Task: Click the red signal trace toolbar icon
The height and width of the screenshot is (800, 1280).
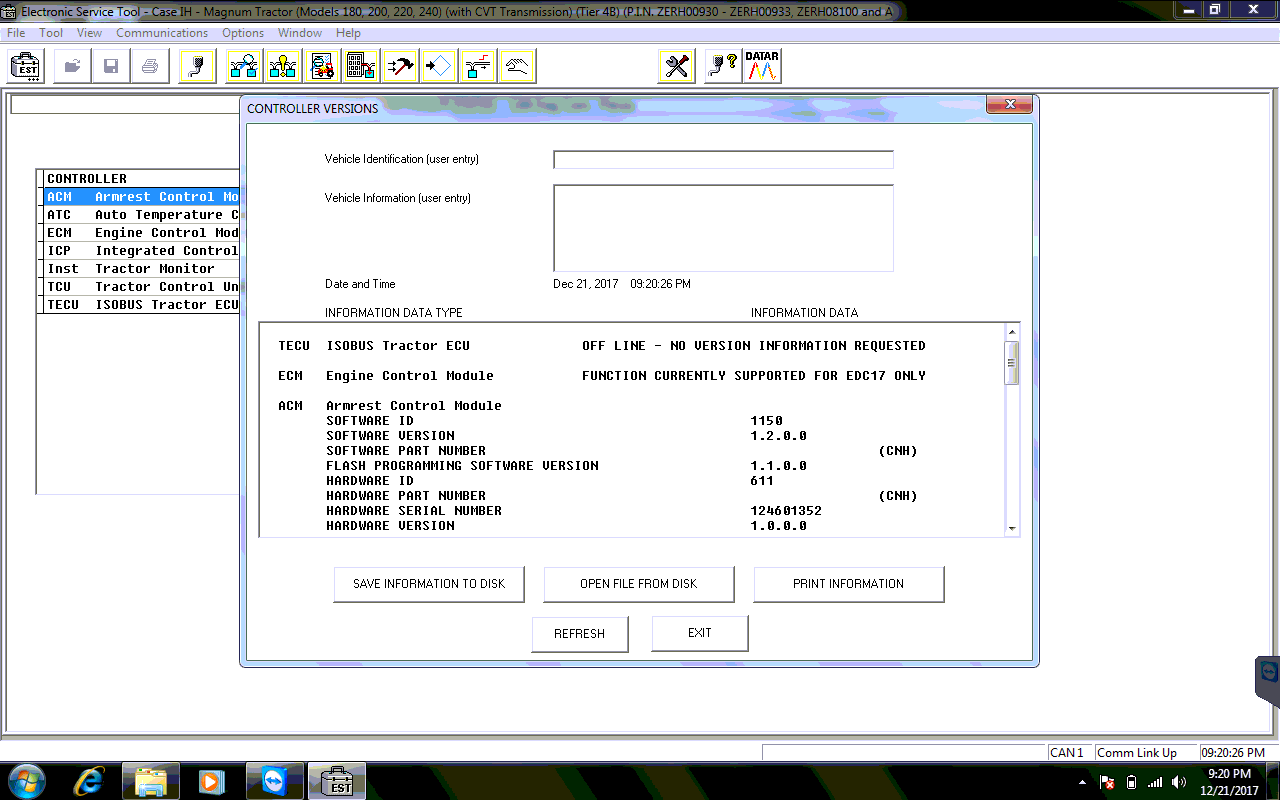Action: (x=478, y=67)
